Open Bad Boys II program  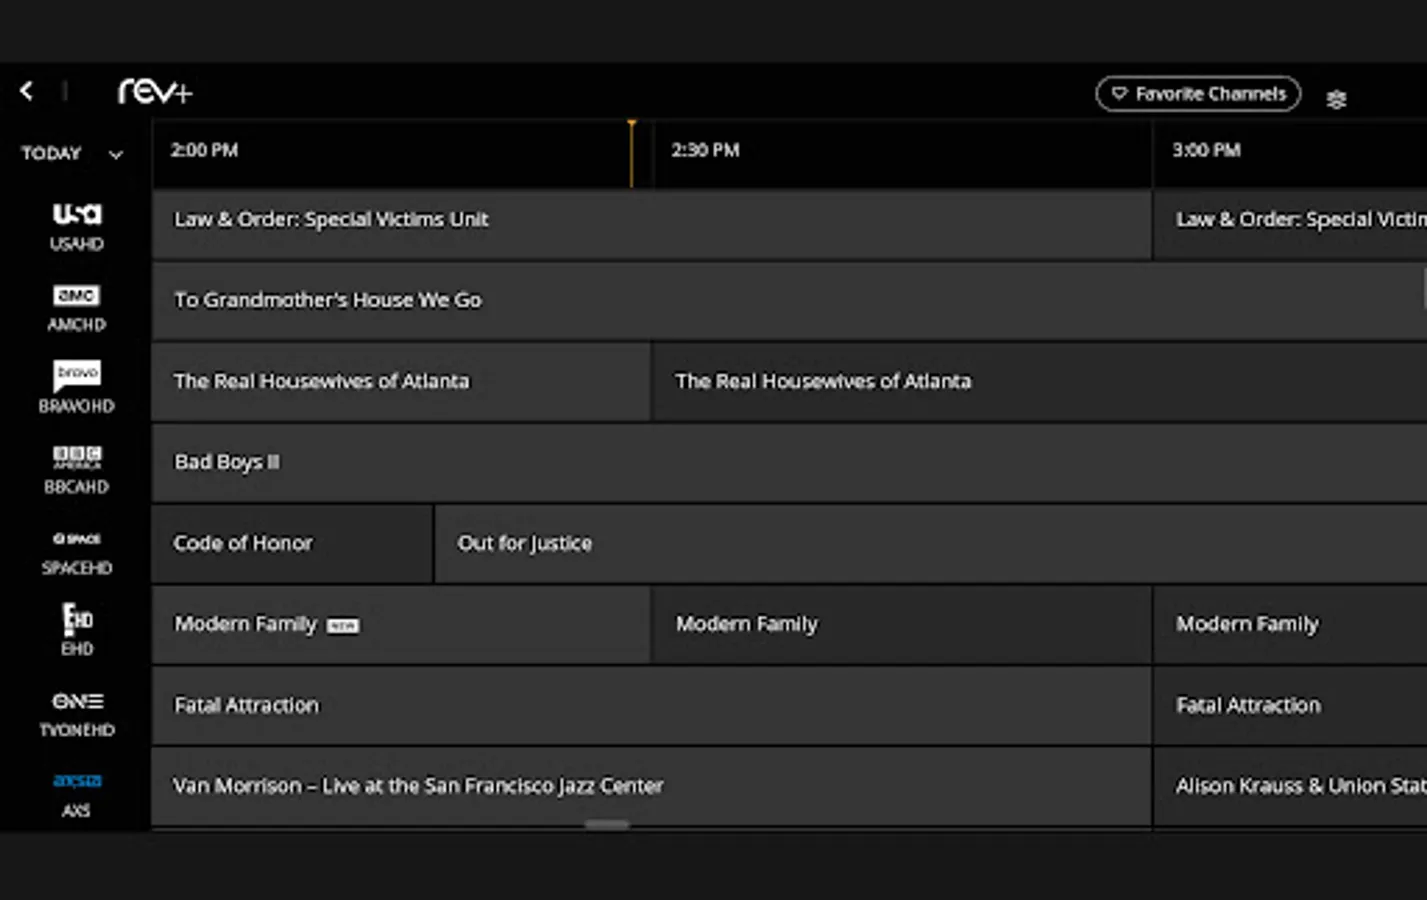(x=789, y=463)
